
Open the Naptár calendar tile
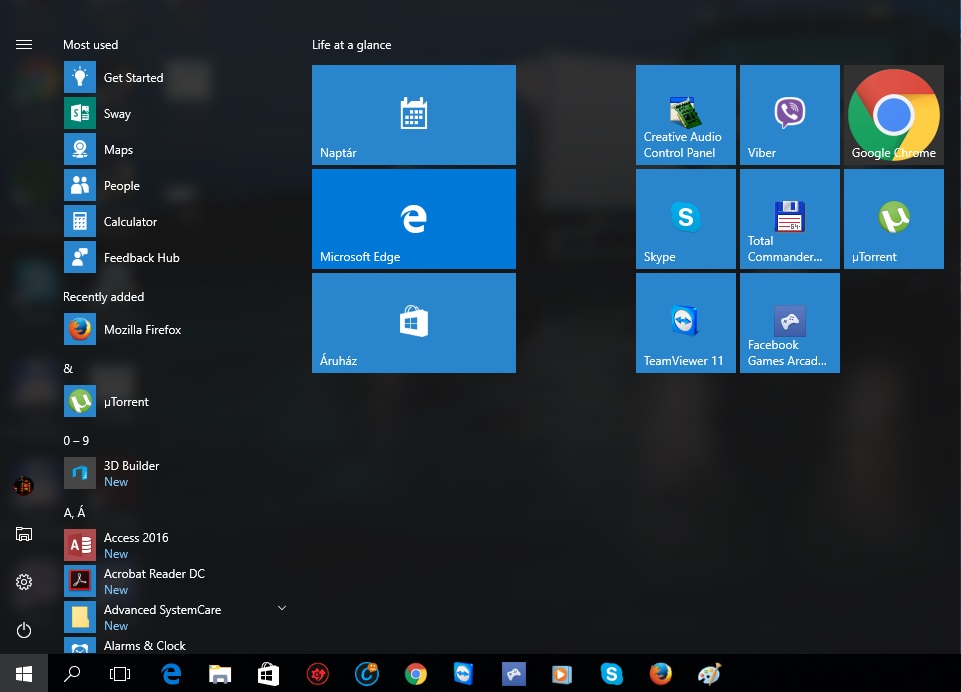414,115
